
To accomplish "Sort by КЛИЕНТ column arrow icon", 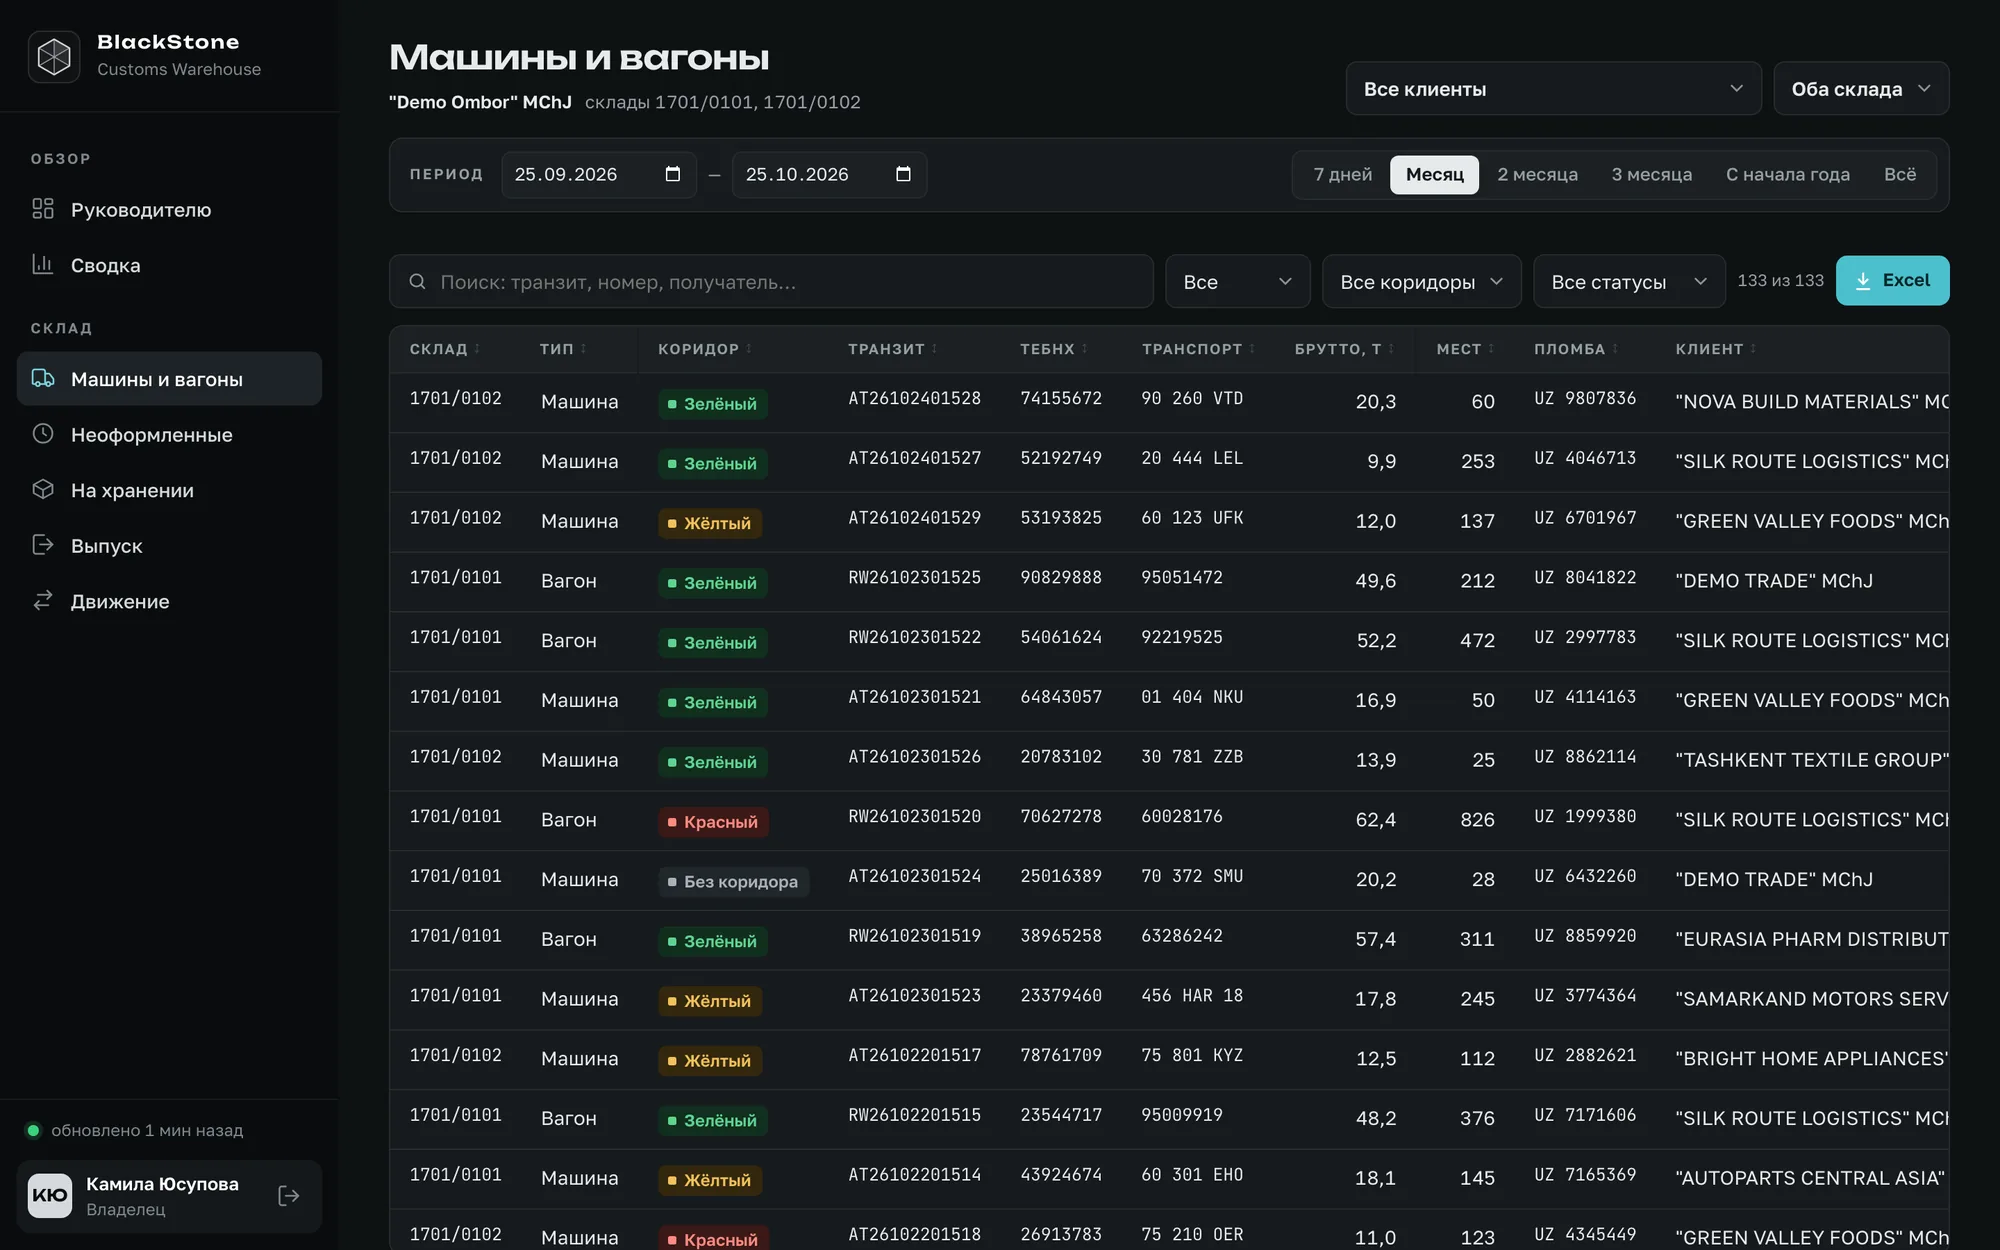I will click(x=1753, y=349).
